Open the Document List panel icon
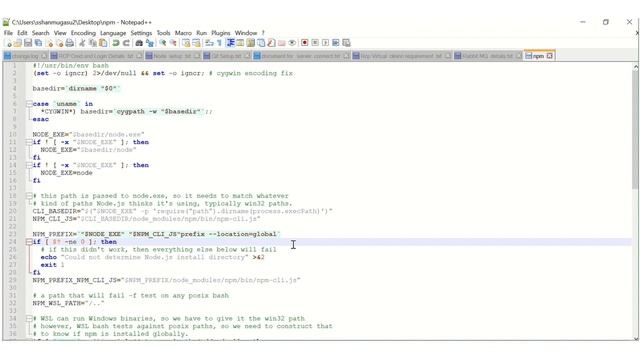This screenshot has width=640, height=360. point(261,43)
